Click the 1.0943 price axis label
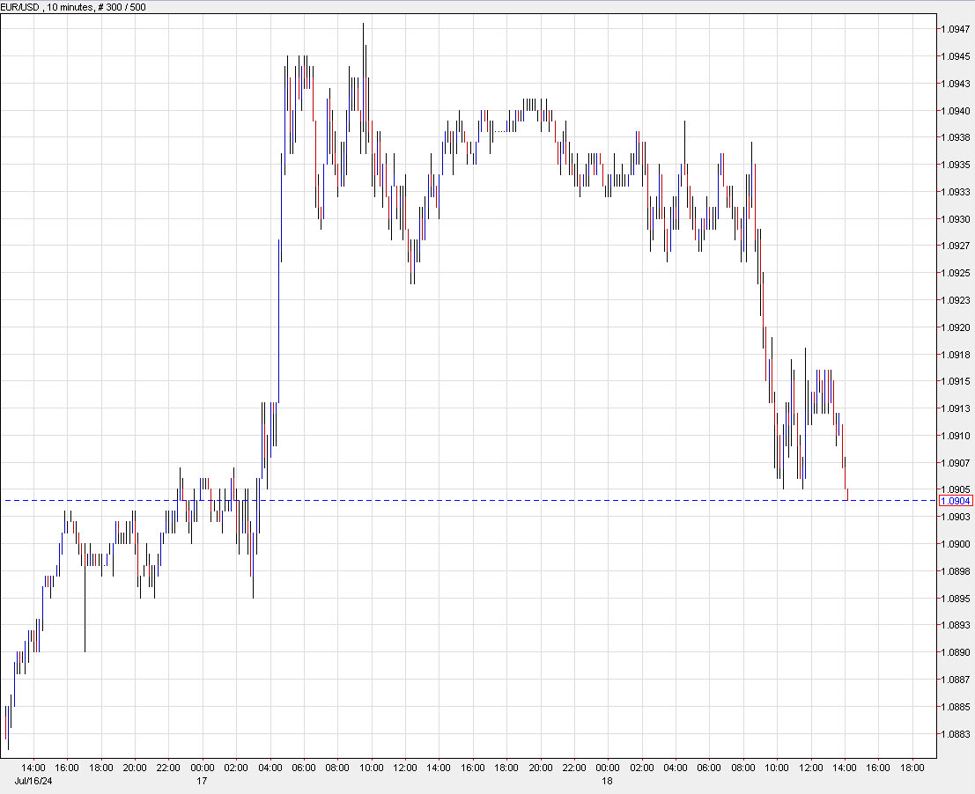The height and width of the screenshot is (794, 975). (x=955, y=83)
